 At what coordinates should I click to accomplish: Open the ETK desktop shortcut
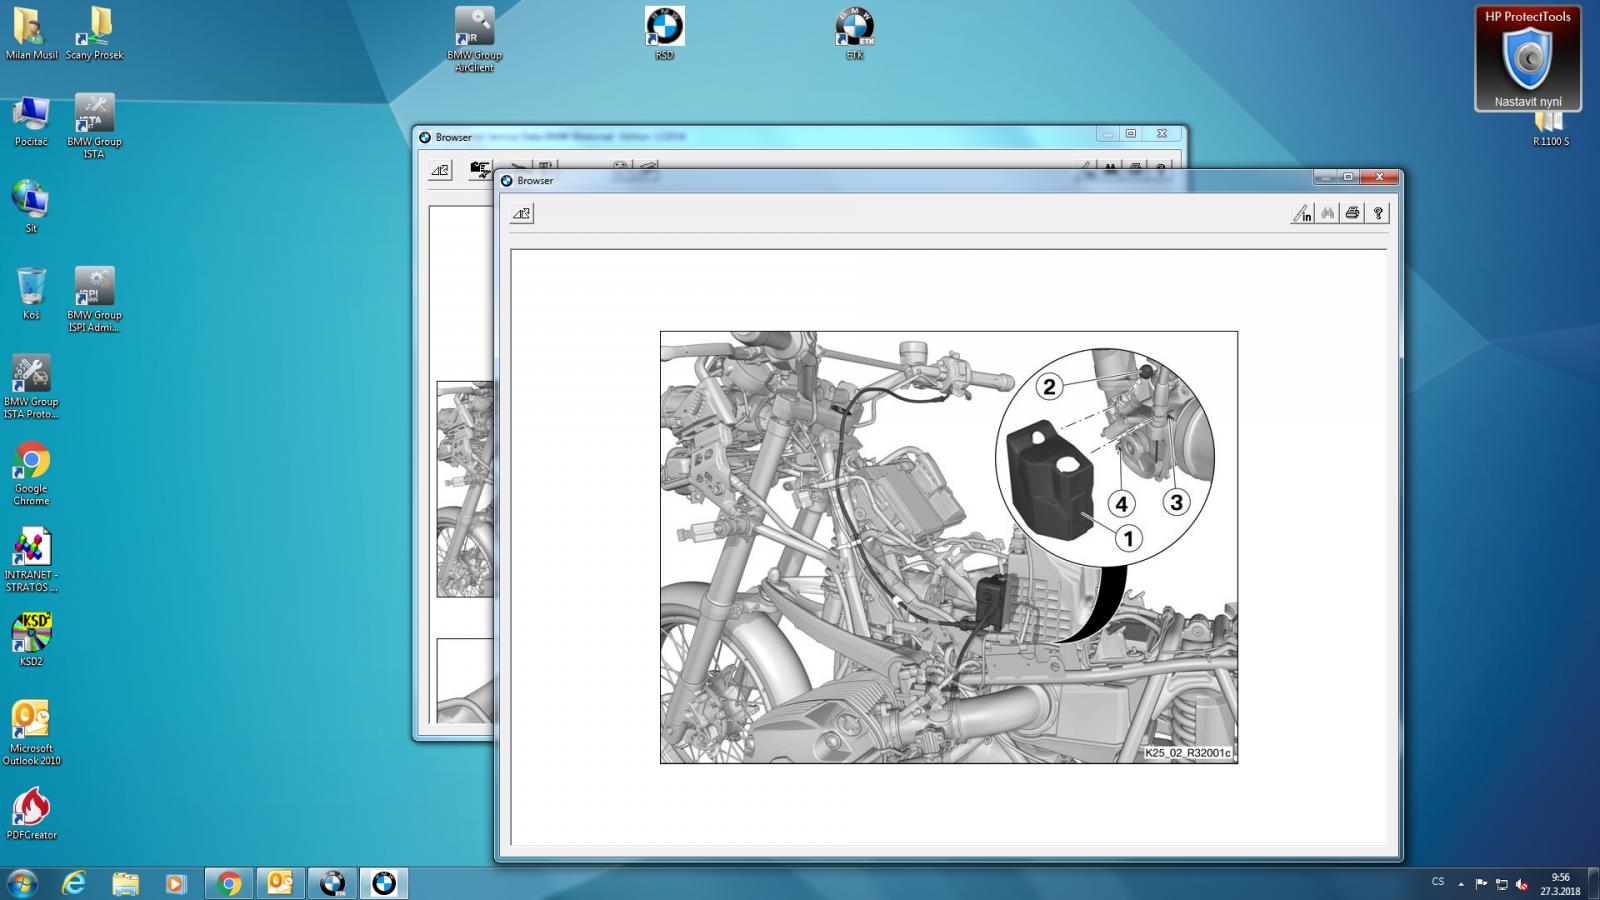854,32
